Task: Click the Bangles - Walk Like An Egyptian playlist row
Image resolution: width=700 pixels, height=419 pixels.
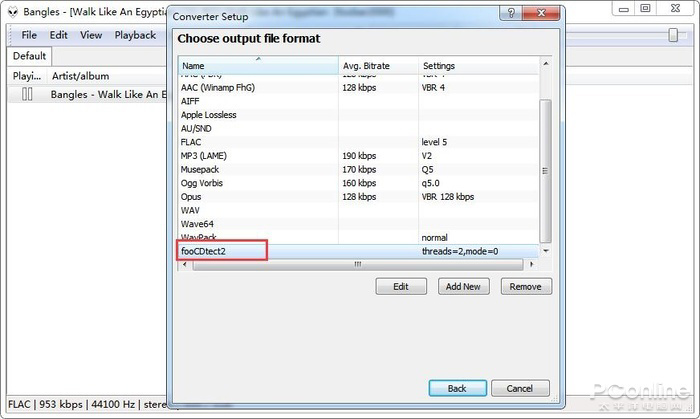Action: tap(87, 94)
